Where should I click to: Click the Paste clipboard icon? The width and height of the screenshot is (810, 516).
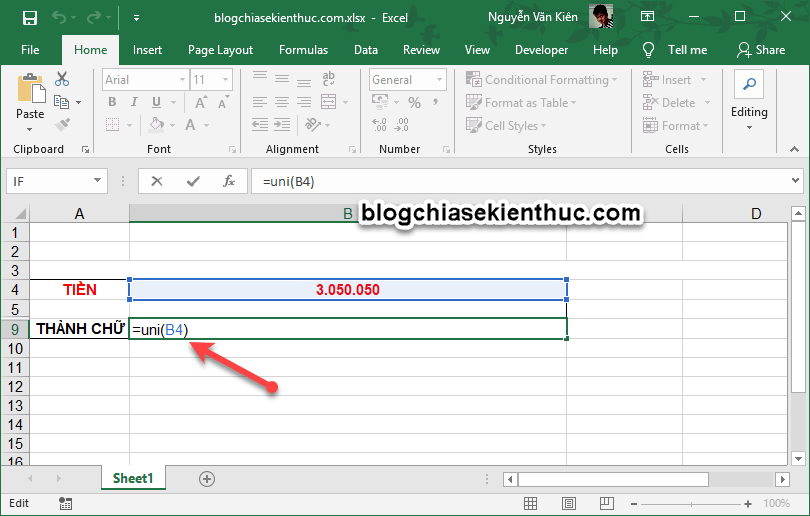pyautogui.click(x=30, y=89)
